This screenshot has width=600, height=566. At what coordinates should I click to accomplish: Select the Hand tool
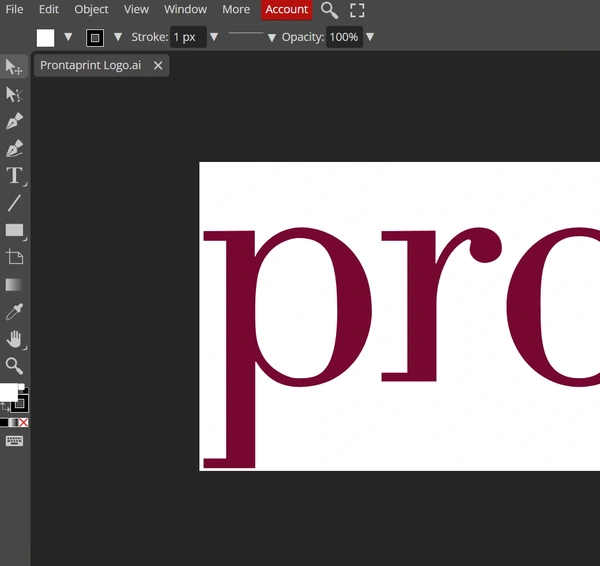tap(14, 339)
